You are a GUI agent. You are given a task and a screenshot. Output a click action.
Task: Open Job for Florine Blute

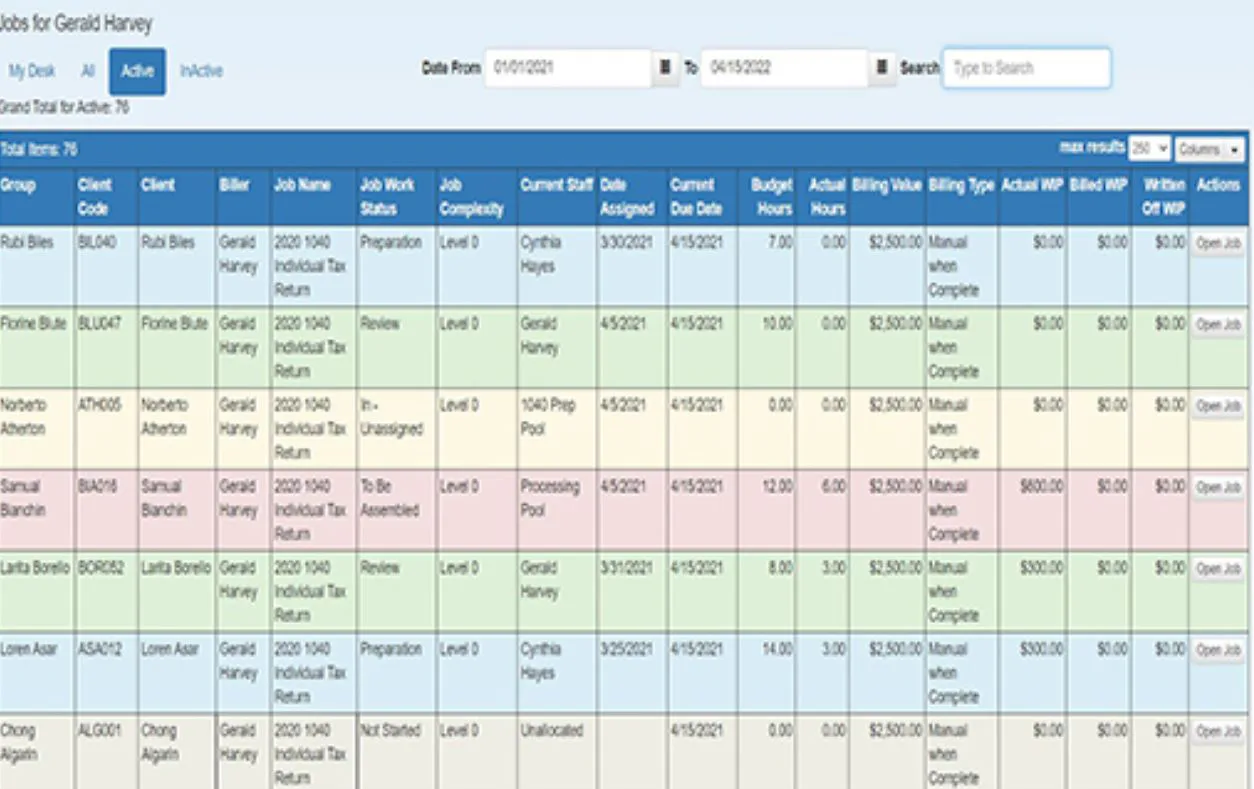coord(1218,325)
